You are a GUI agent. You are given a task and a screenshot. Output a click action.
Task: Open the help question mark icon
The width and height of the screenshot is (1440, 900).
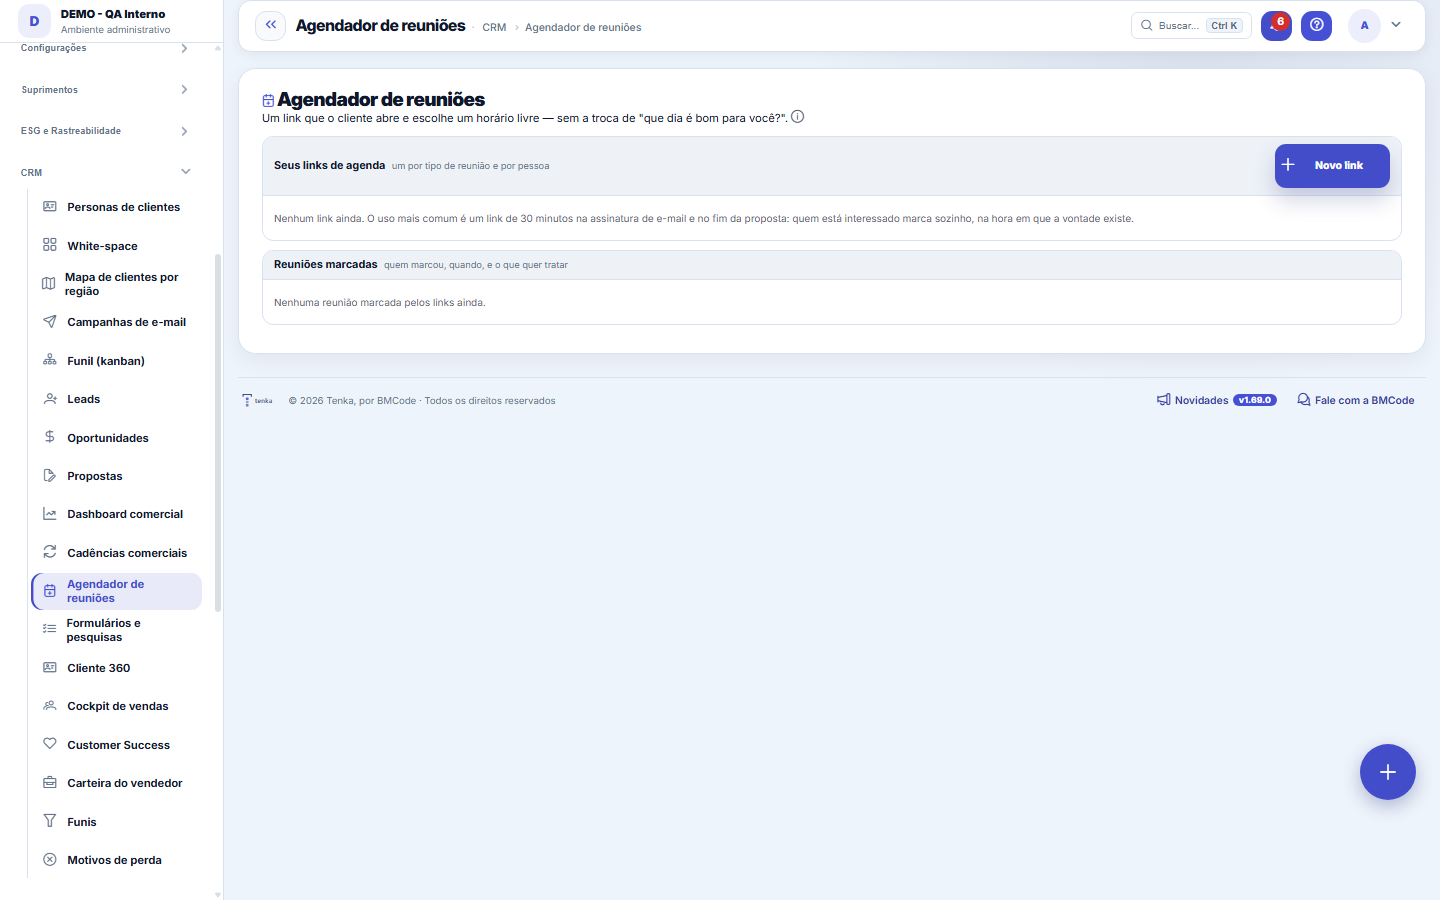[x=1316, y=25]
